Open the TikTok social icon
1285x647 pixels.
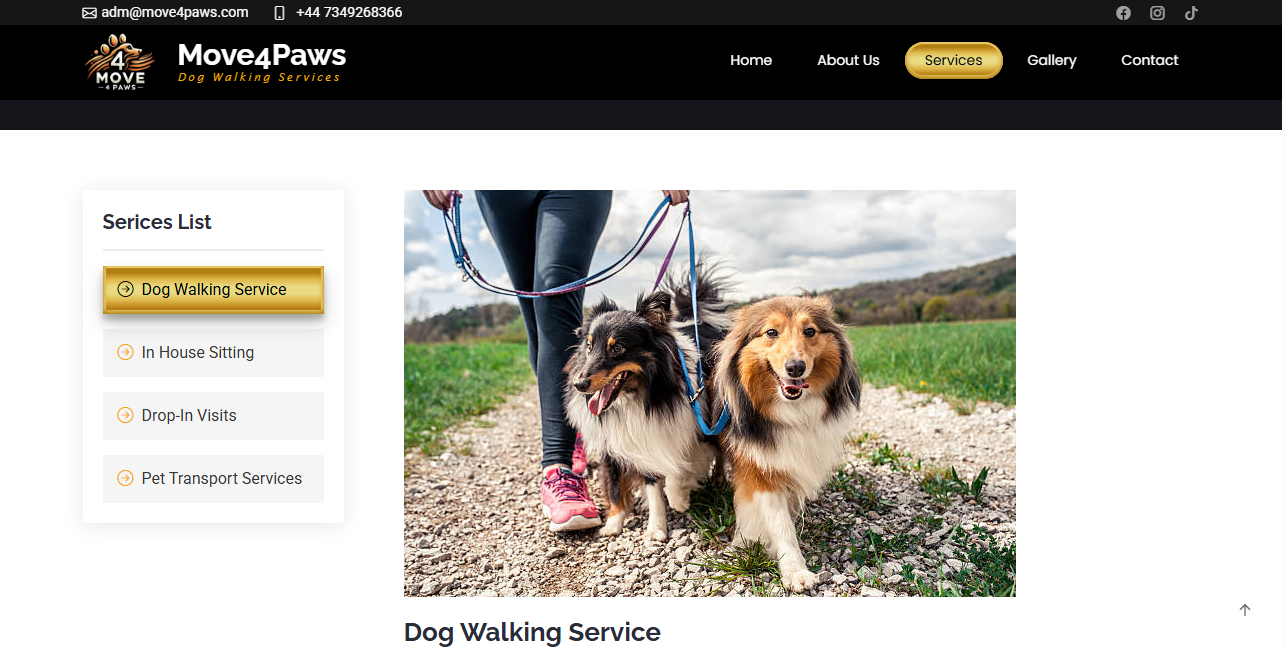pyautogui.click(x=1191, y=13)
